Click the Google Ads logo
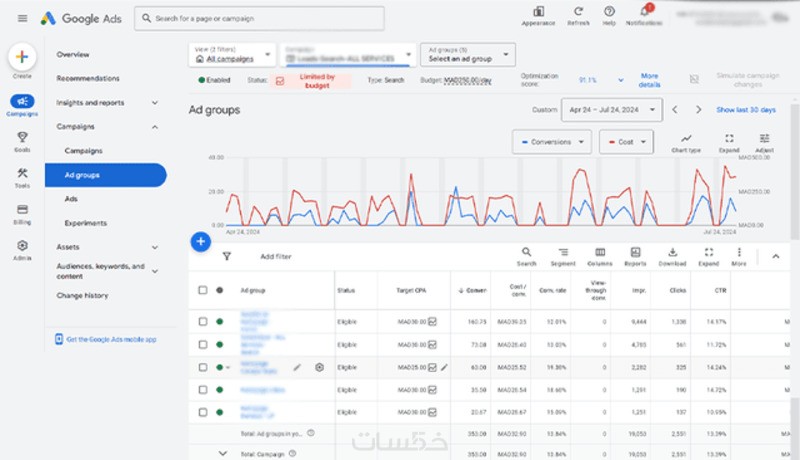The width and height of the screenshot is (800, 460). [81, 18]
